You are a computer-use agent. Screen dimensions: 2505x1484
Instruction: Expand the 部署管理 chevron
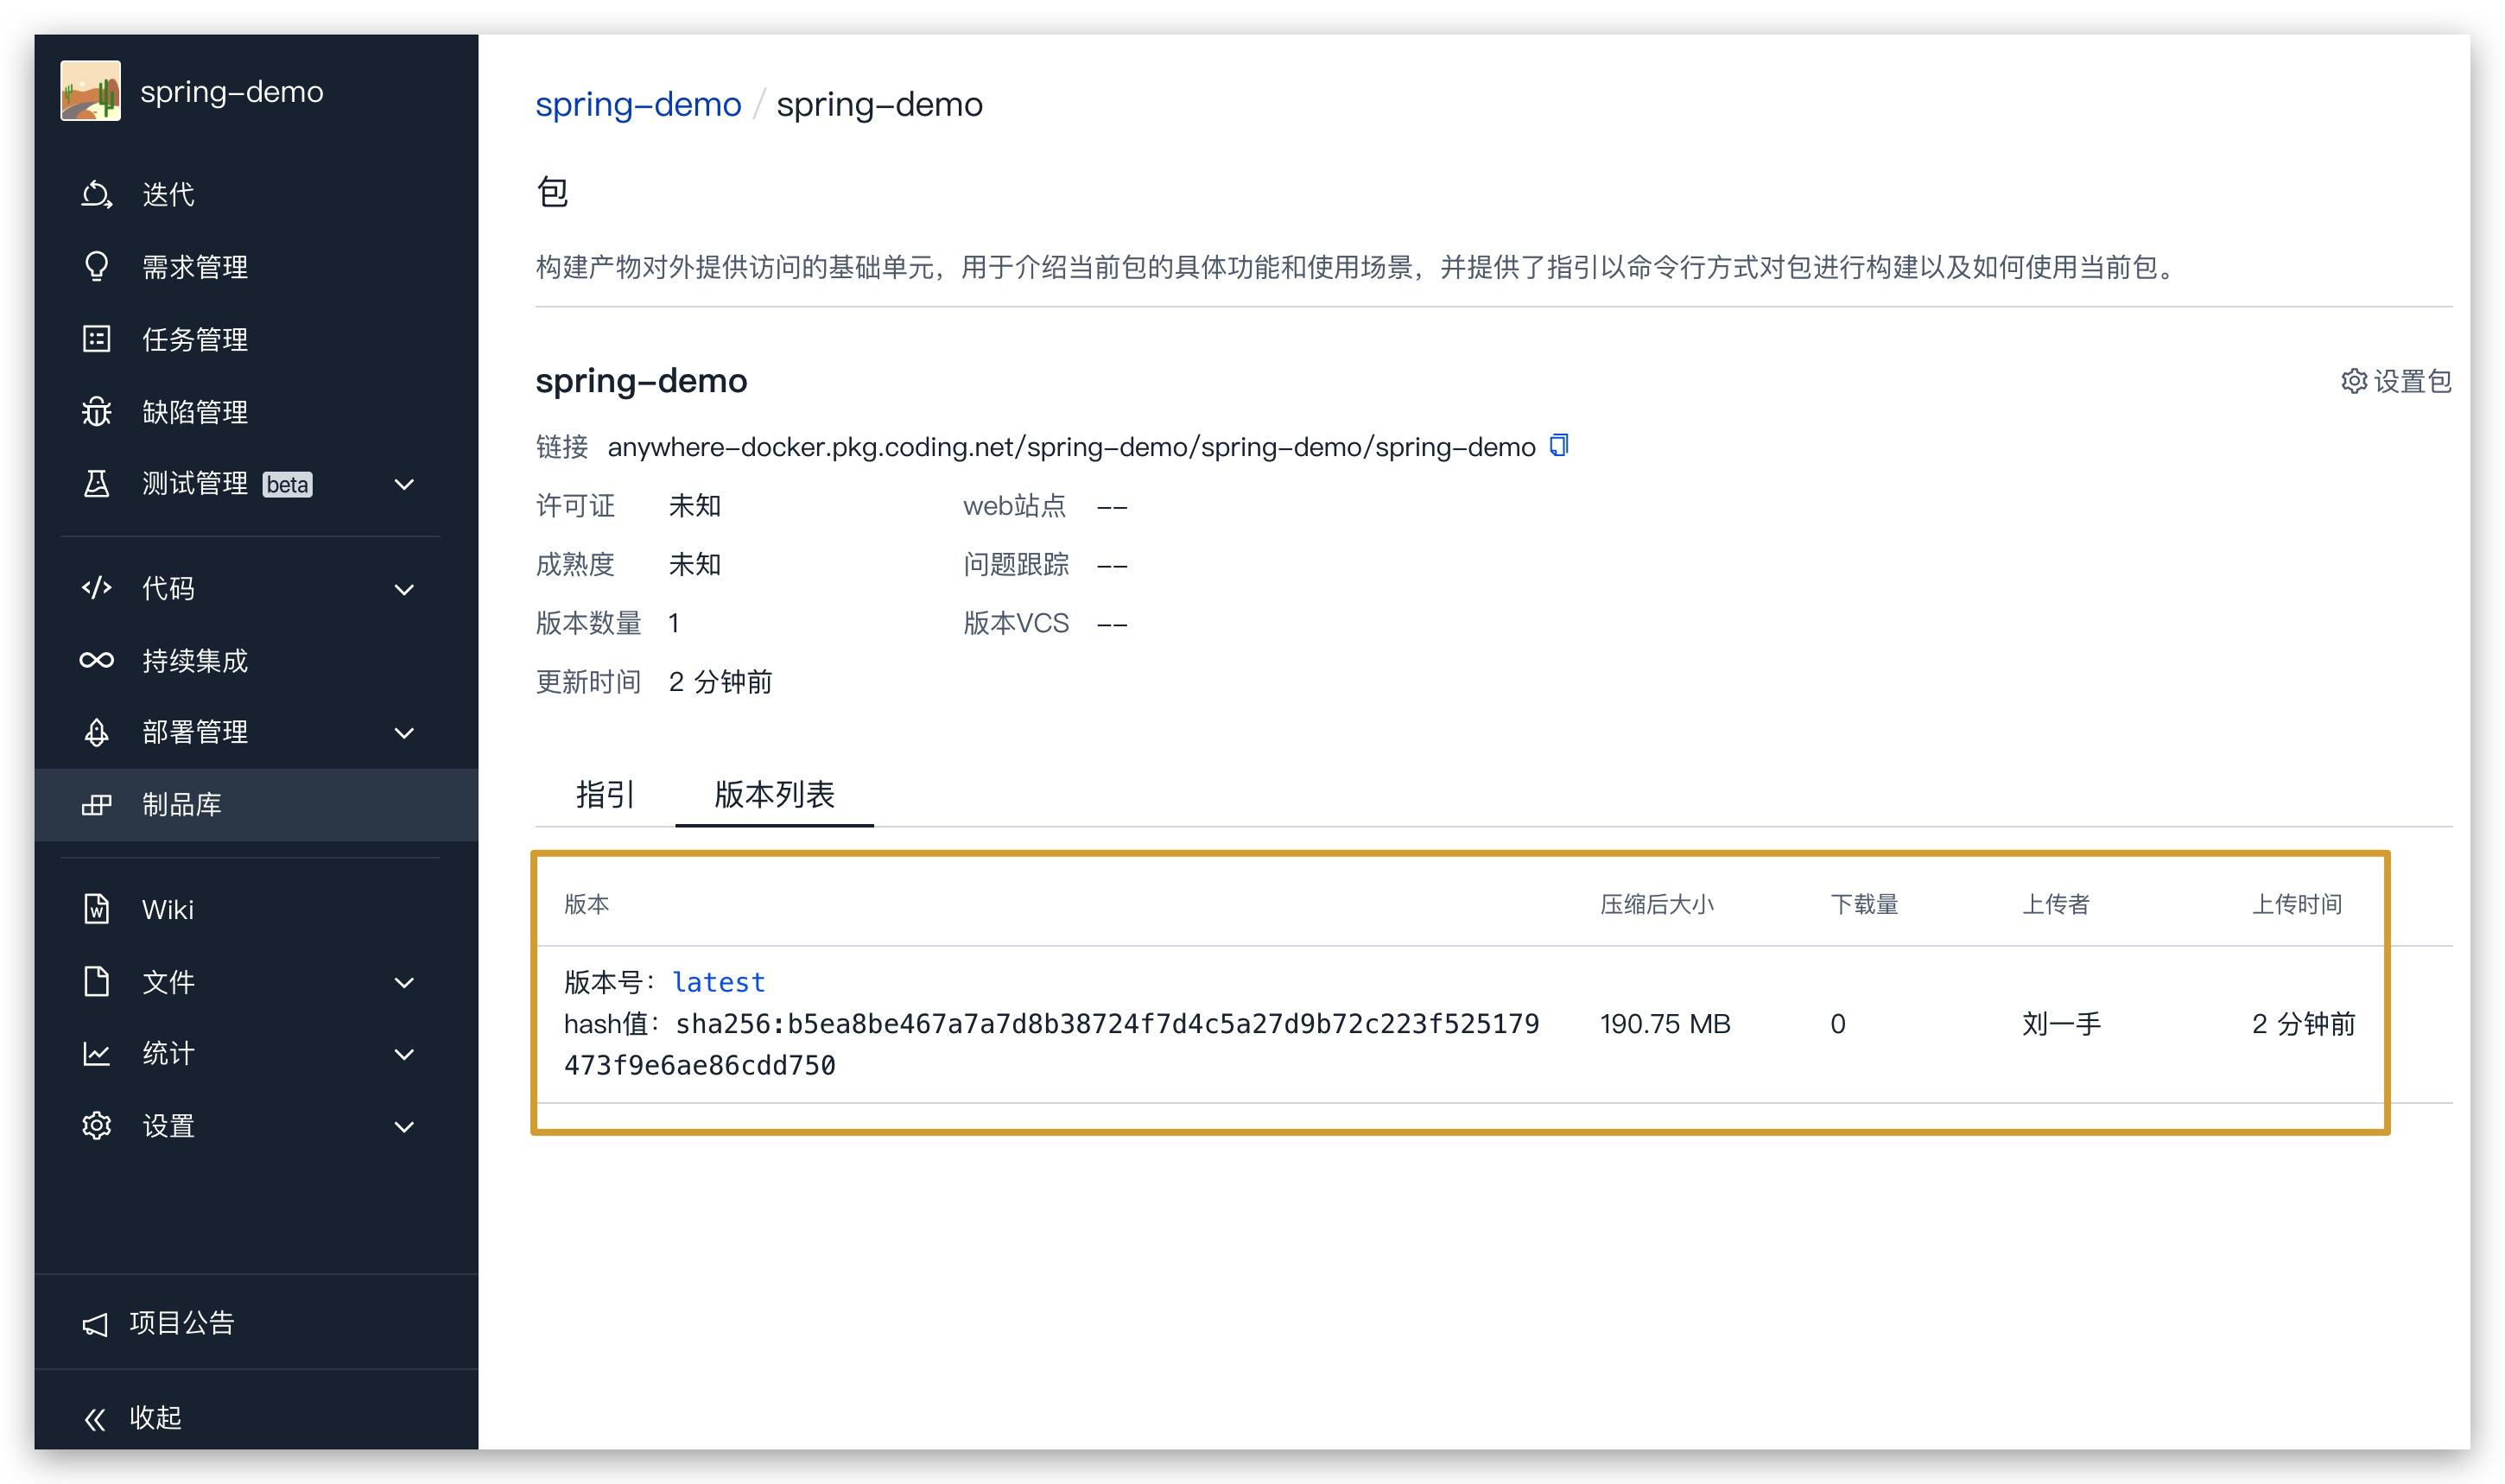(x=404, y=733)
